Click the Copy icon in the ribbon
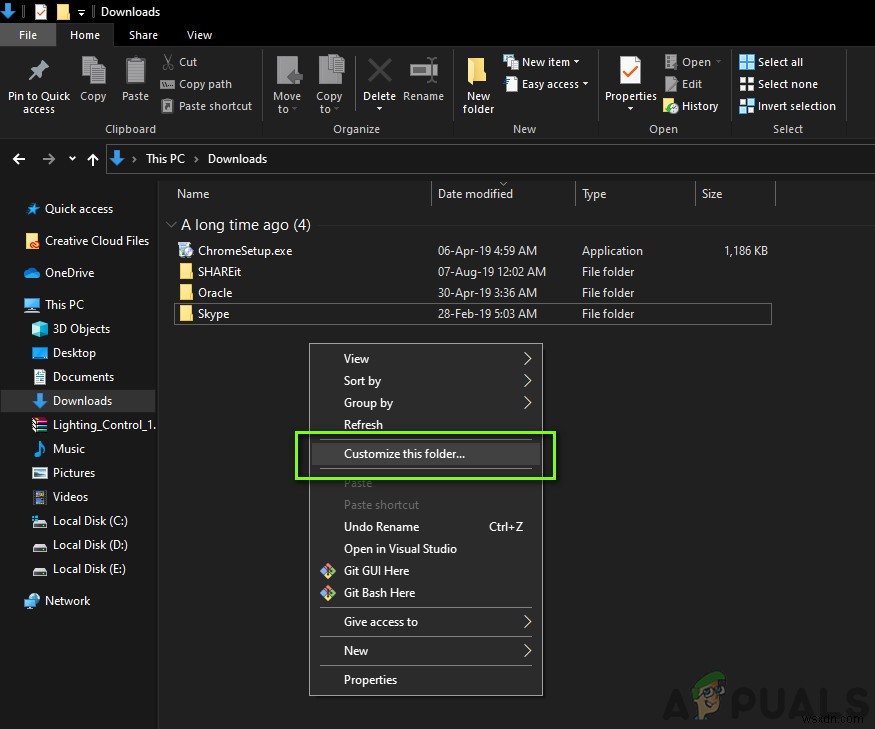This screenshot has width=875, height=729. click(93, 72)
